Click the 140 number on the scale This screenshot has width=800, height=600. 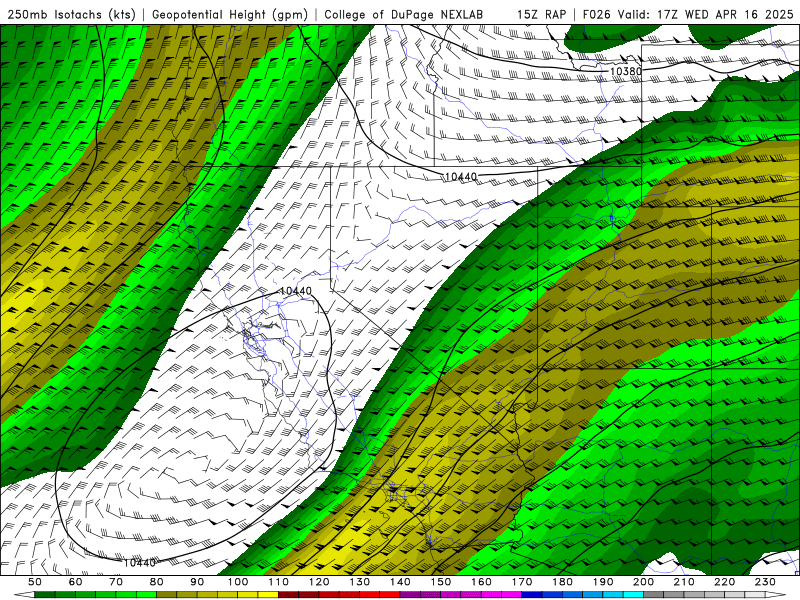click(401, 582)
